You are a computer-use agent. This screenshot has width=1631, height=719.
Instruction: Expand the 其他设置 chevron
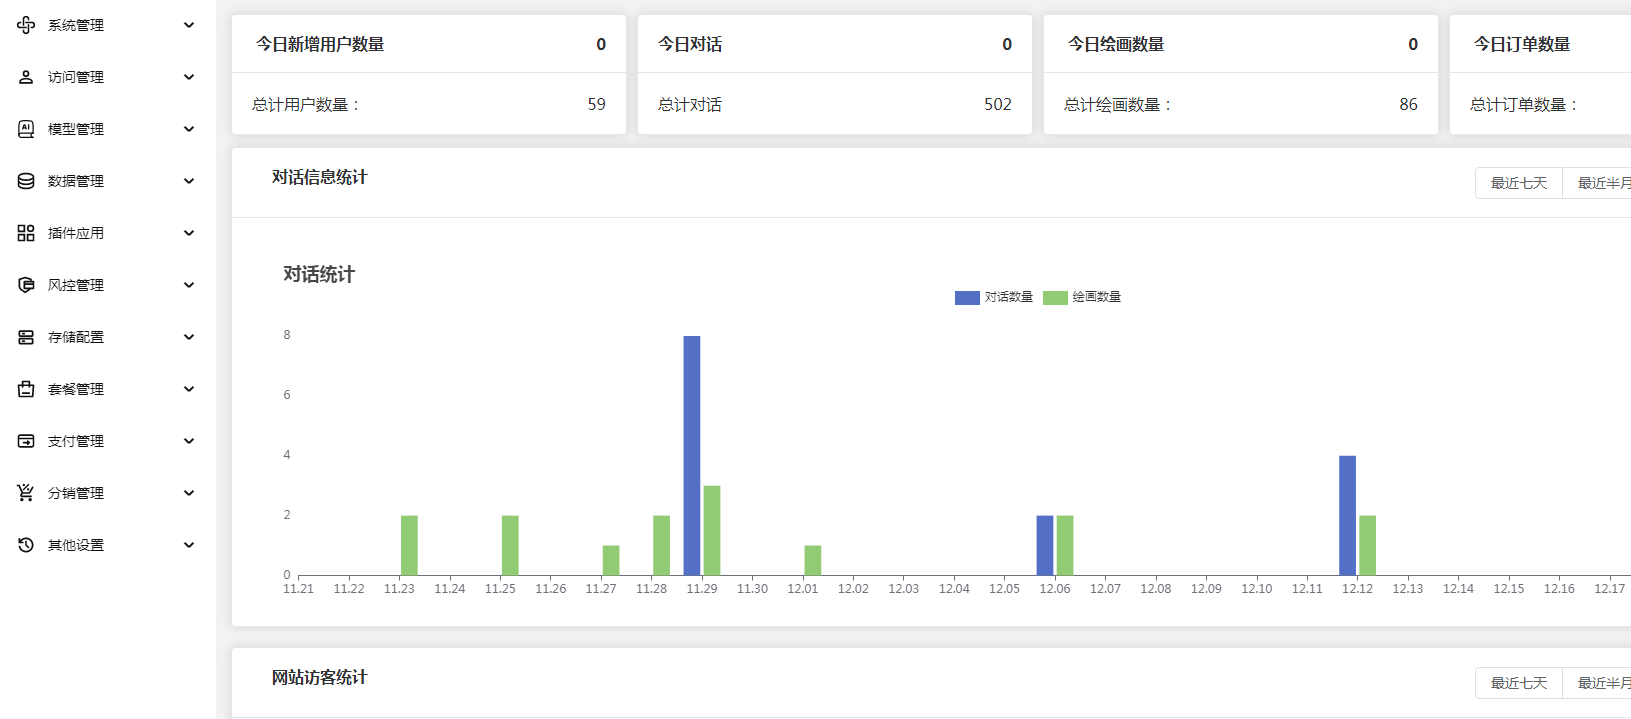pyautogui.click(x=189, y=545)
